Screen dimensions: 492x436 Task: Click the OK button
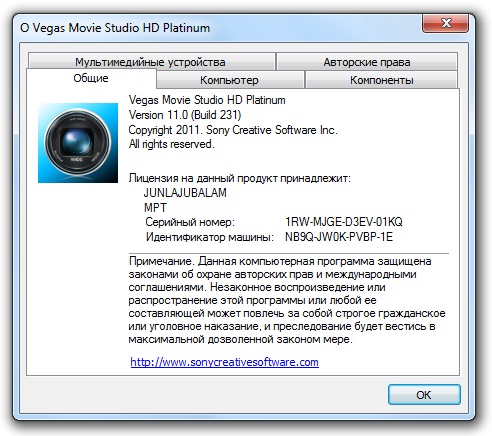424,395
